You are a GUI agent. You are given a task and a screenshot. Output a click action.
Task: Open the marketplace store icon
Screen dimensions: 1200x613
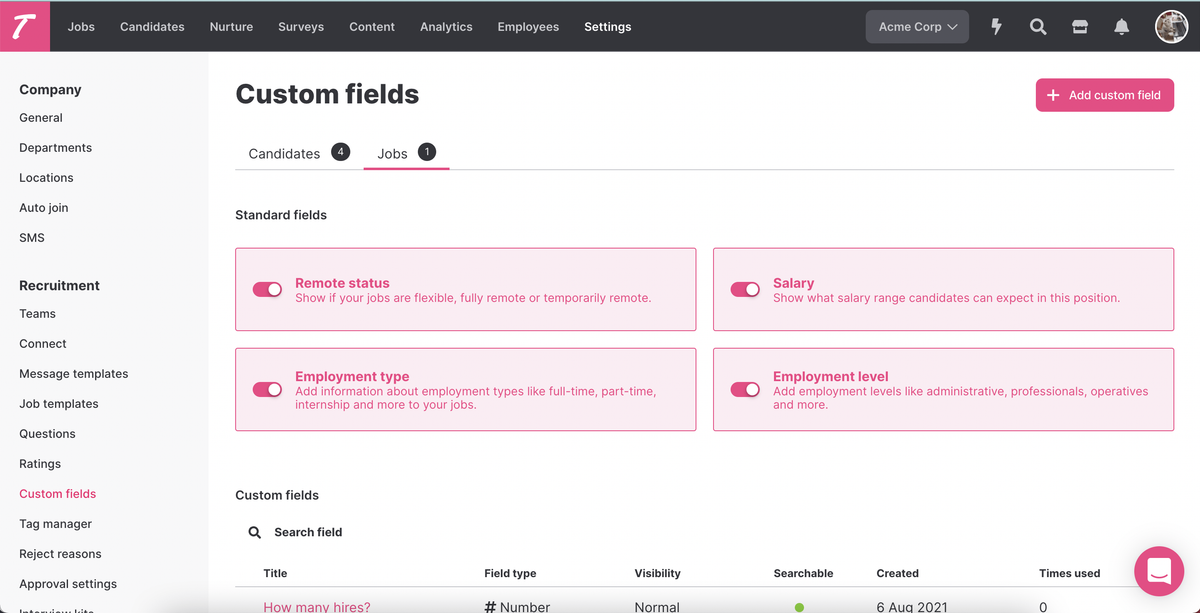pyautogui.click(x=1080, y=27)
